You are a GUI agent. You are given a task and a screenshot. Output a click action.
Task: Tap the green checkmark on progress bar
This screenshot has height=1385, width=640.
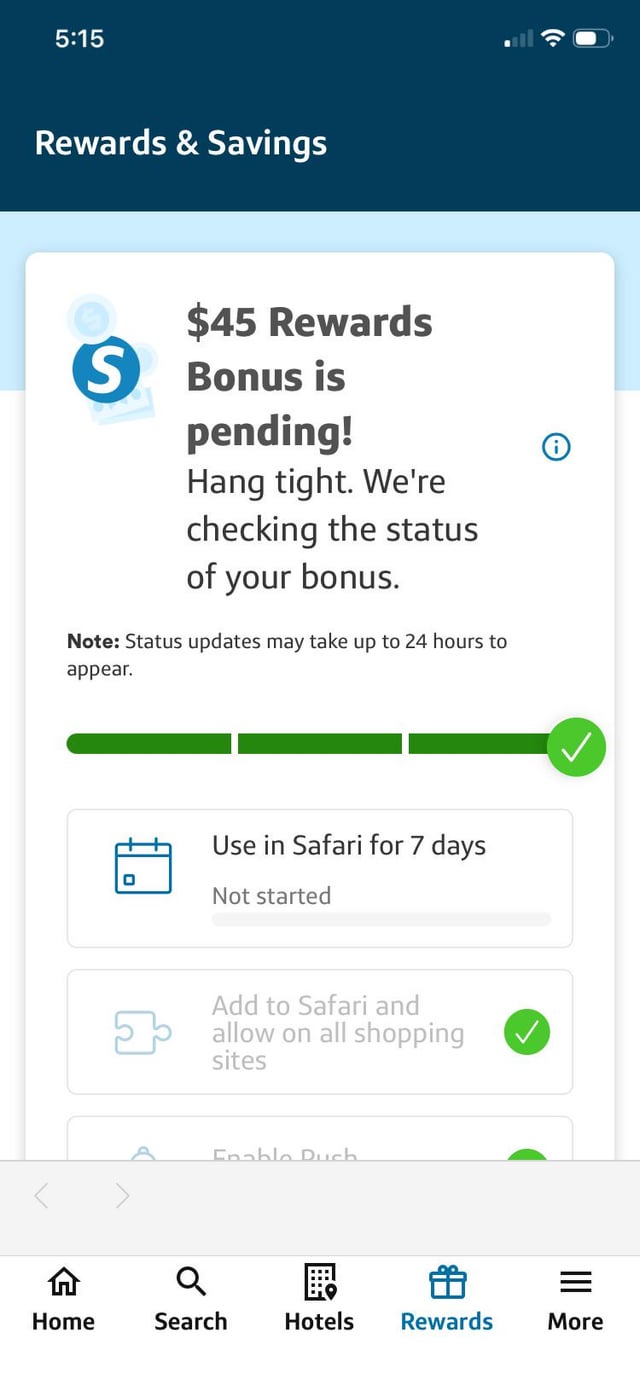pos(576,746)
